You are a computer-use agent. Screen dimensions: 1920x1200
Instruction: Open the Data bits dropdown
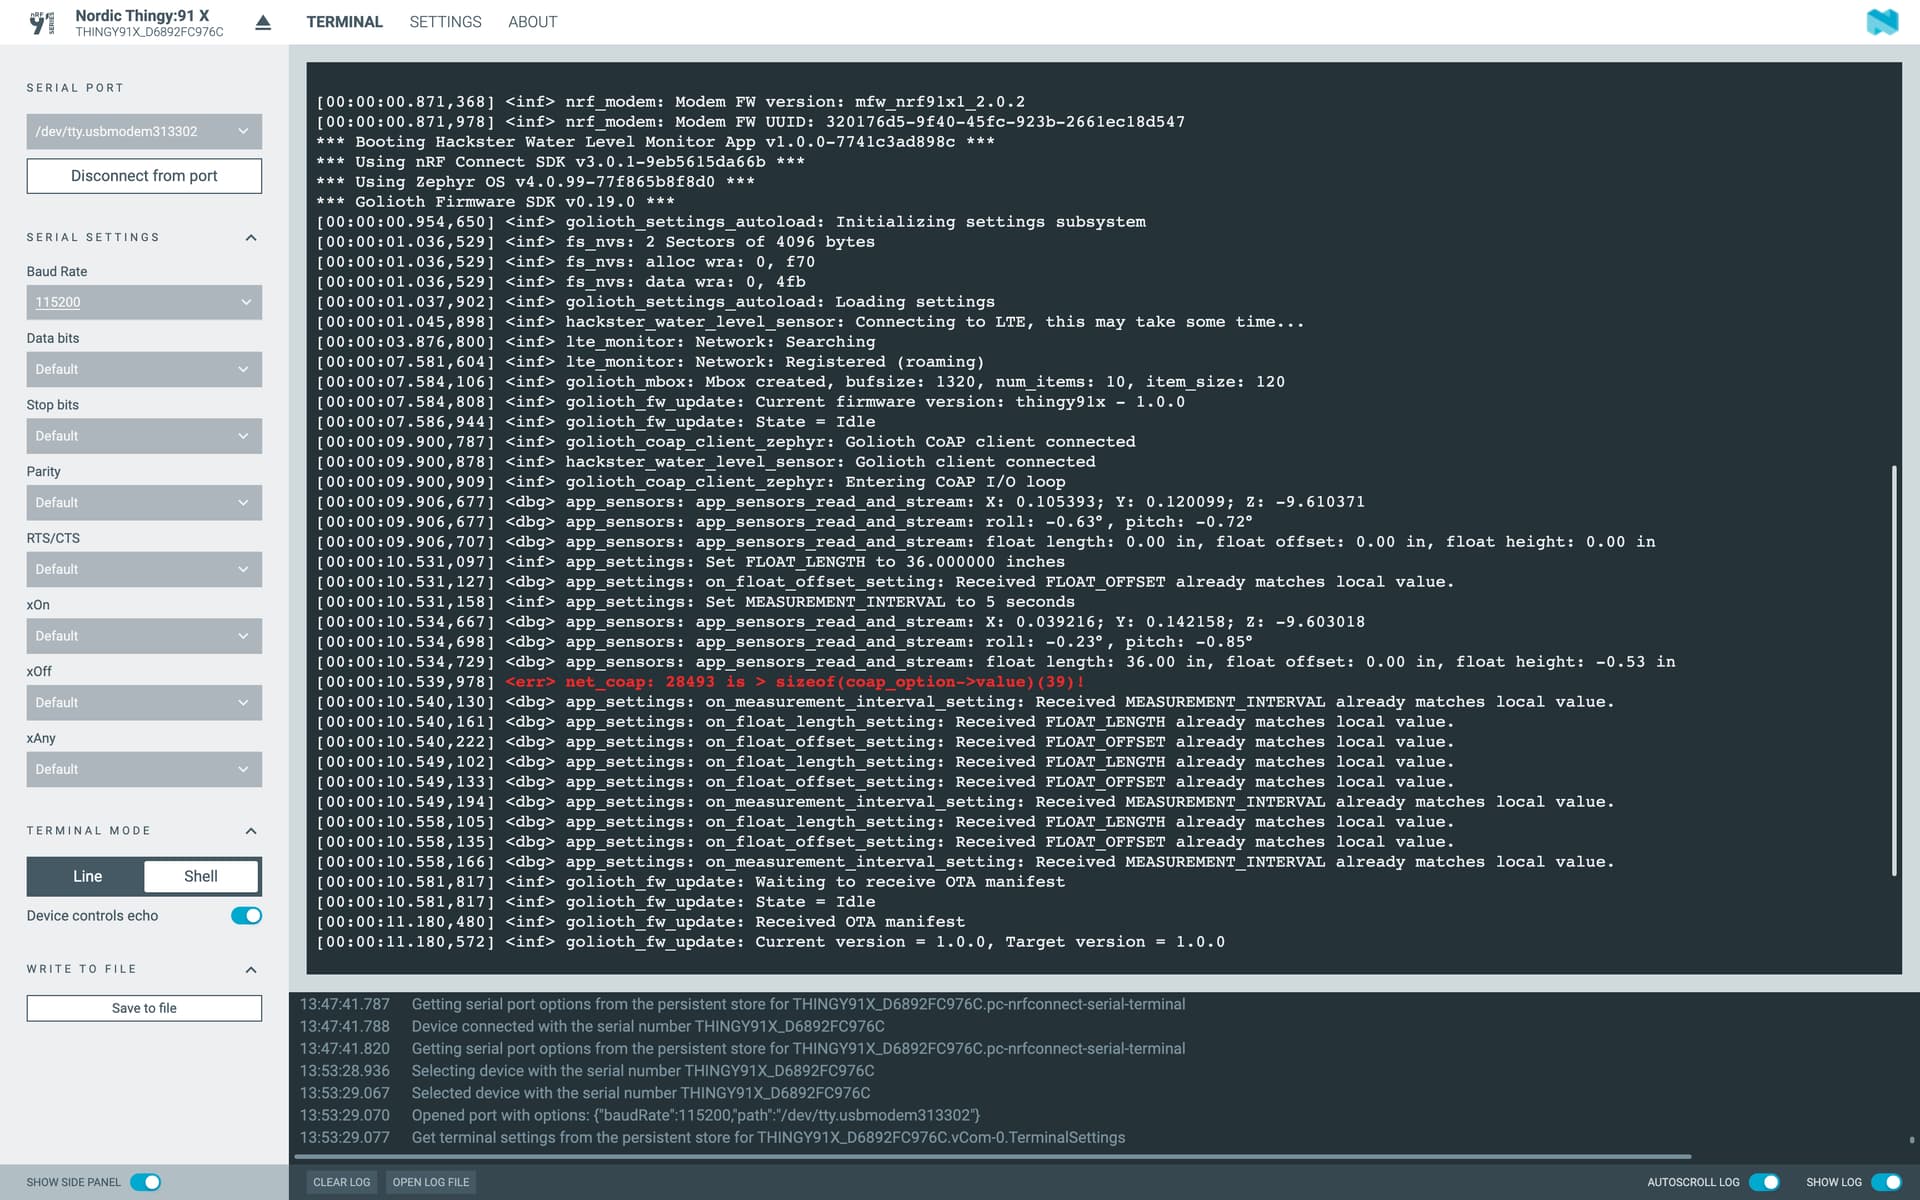[144, 369]
